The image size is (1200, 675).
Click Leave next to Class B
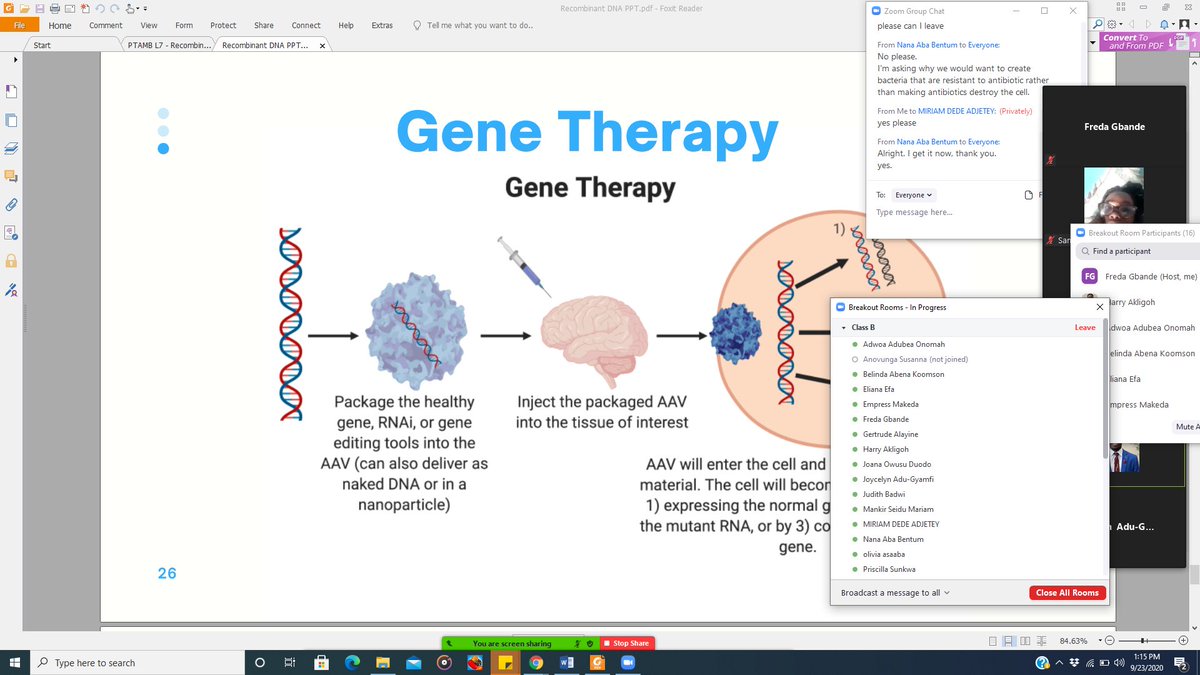(x=1085, y=328)
